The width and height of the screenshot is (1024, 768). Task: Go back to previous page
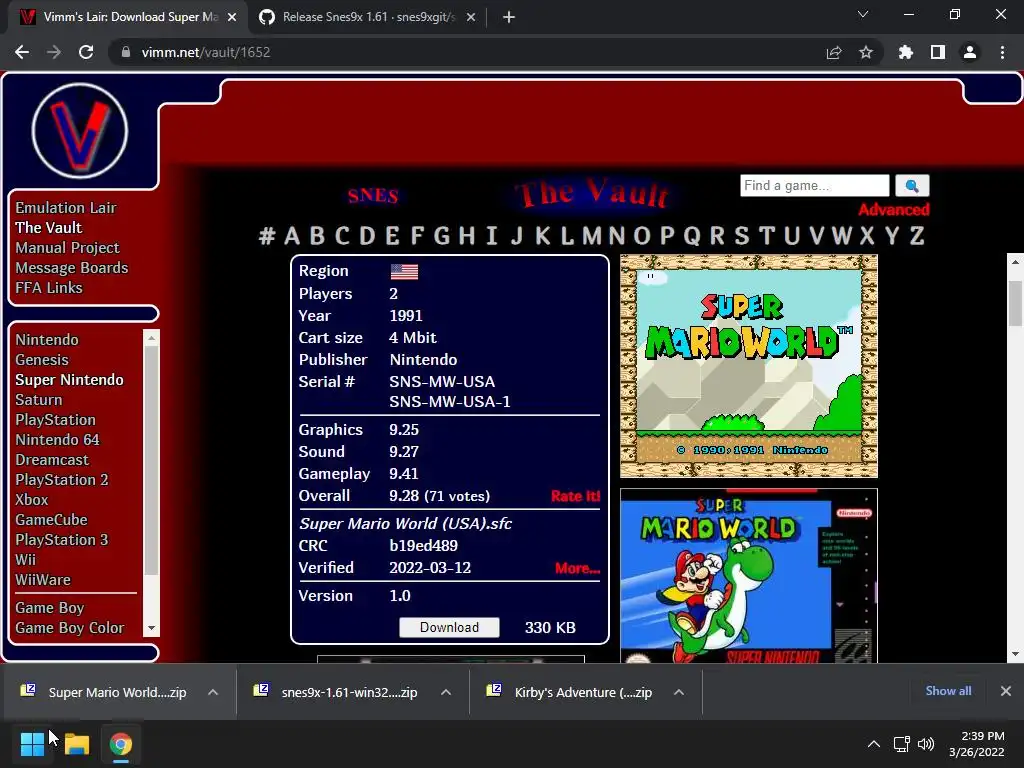tap(22, 52)
